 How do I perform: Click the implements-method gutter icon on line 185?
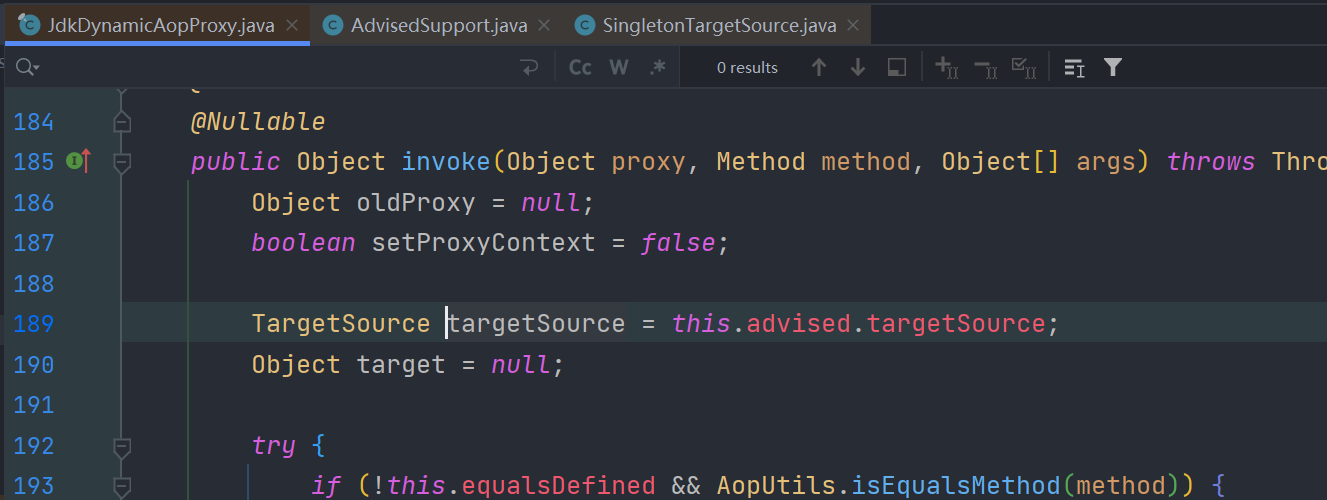78,160
